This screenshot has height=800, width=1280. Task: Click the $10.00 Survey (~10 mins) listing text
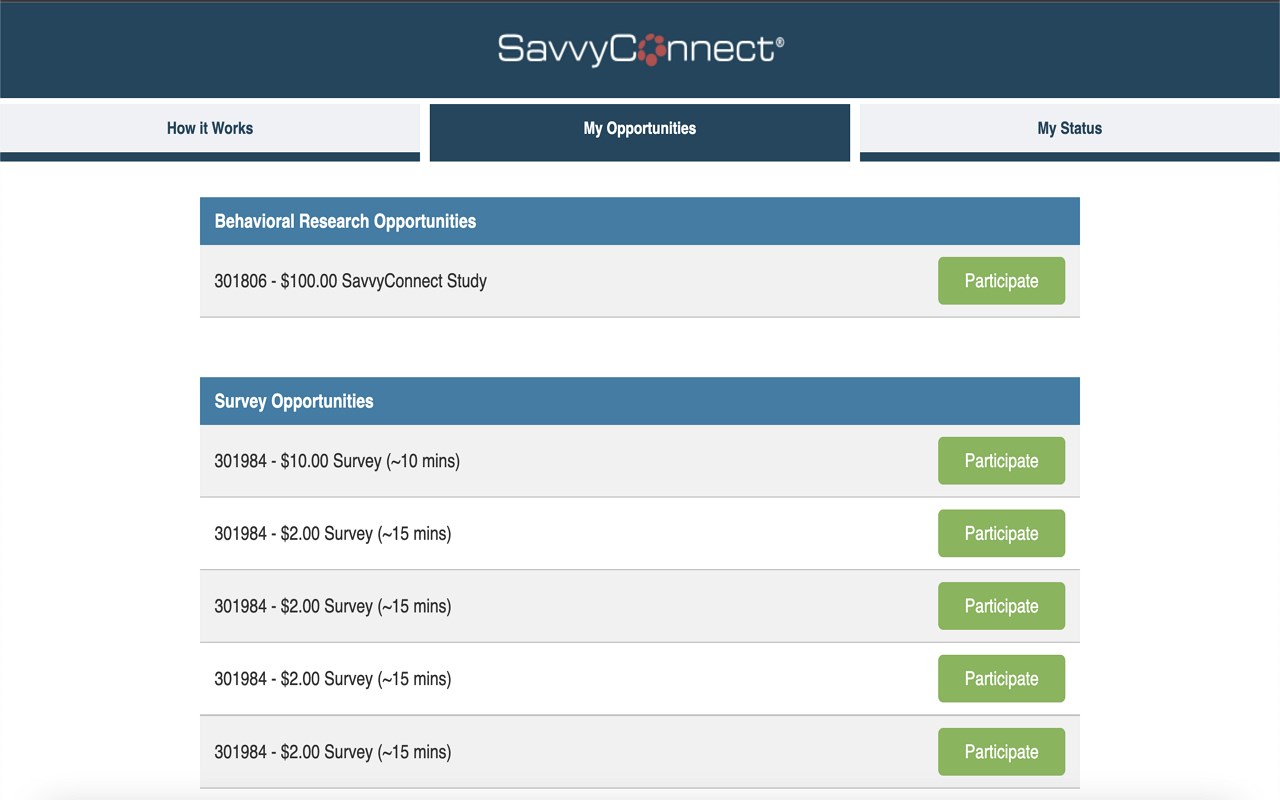[x=337, y=461]
